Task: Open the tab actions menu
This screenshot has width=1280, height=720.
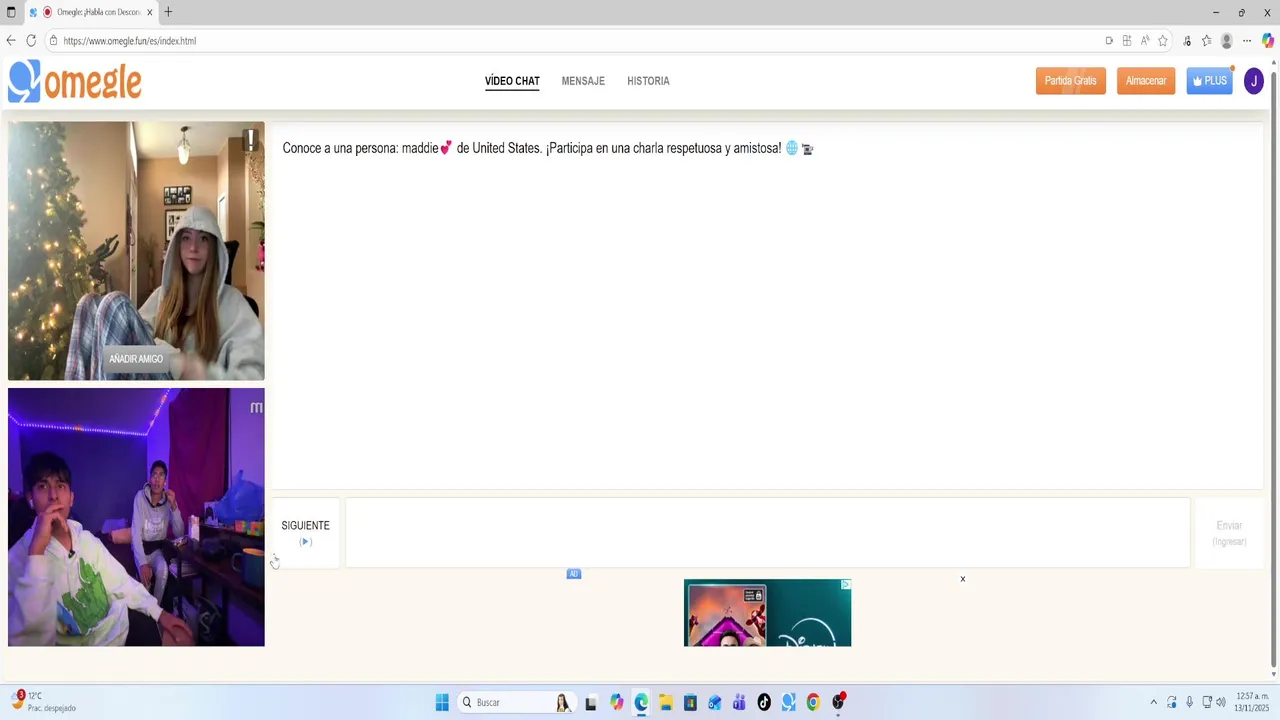Action: pos(11,12)
